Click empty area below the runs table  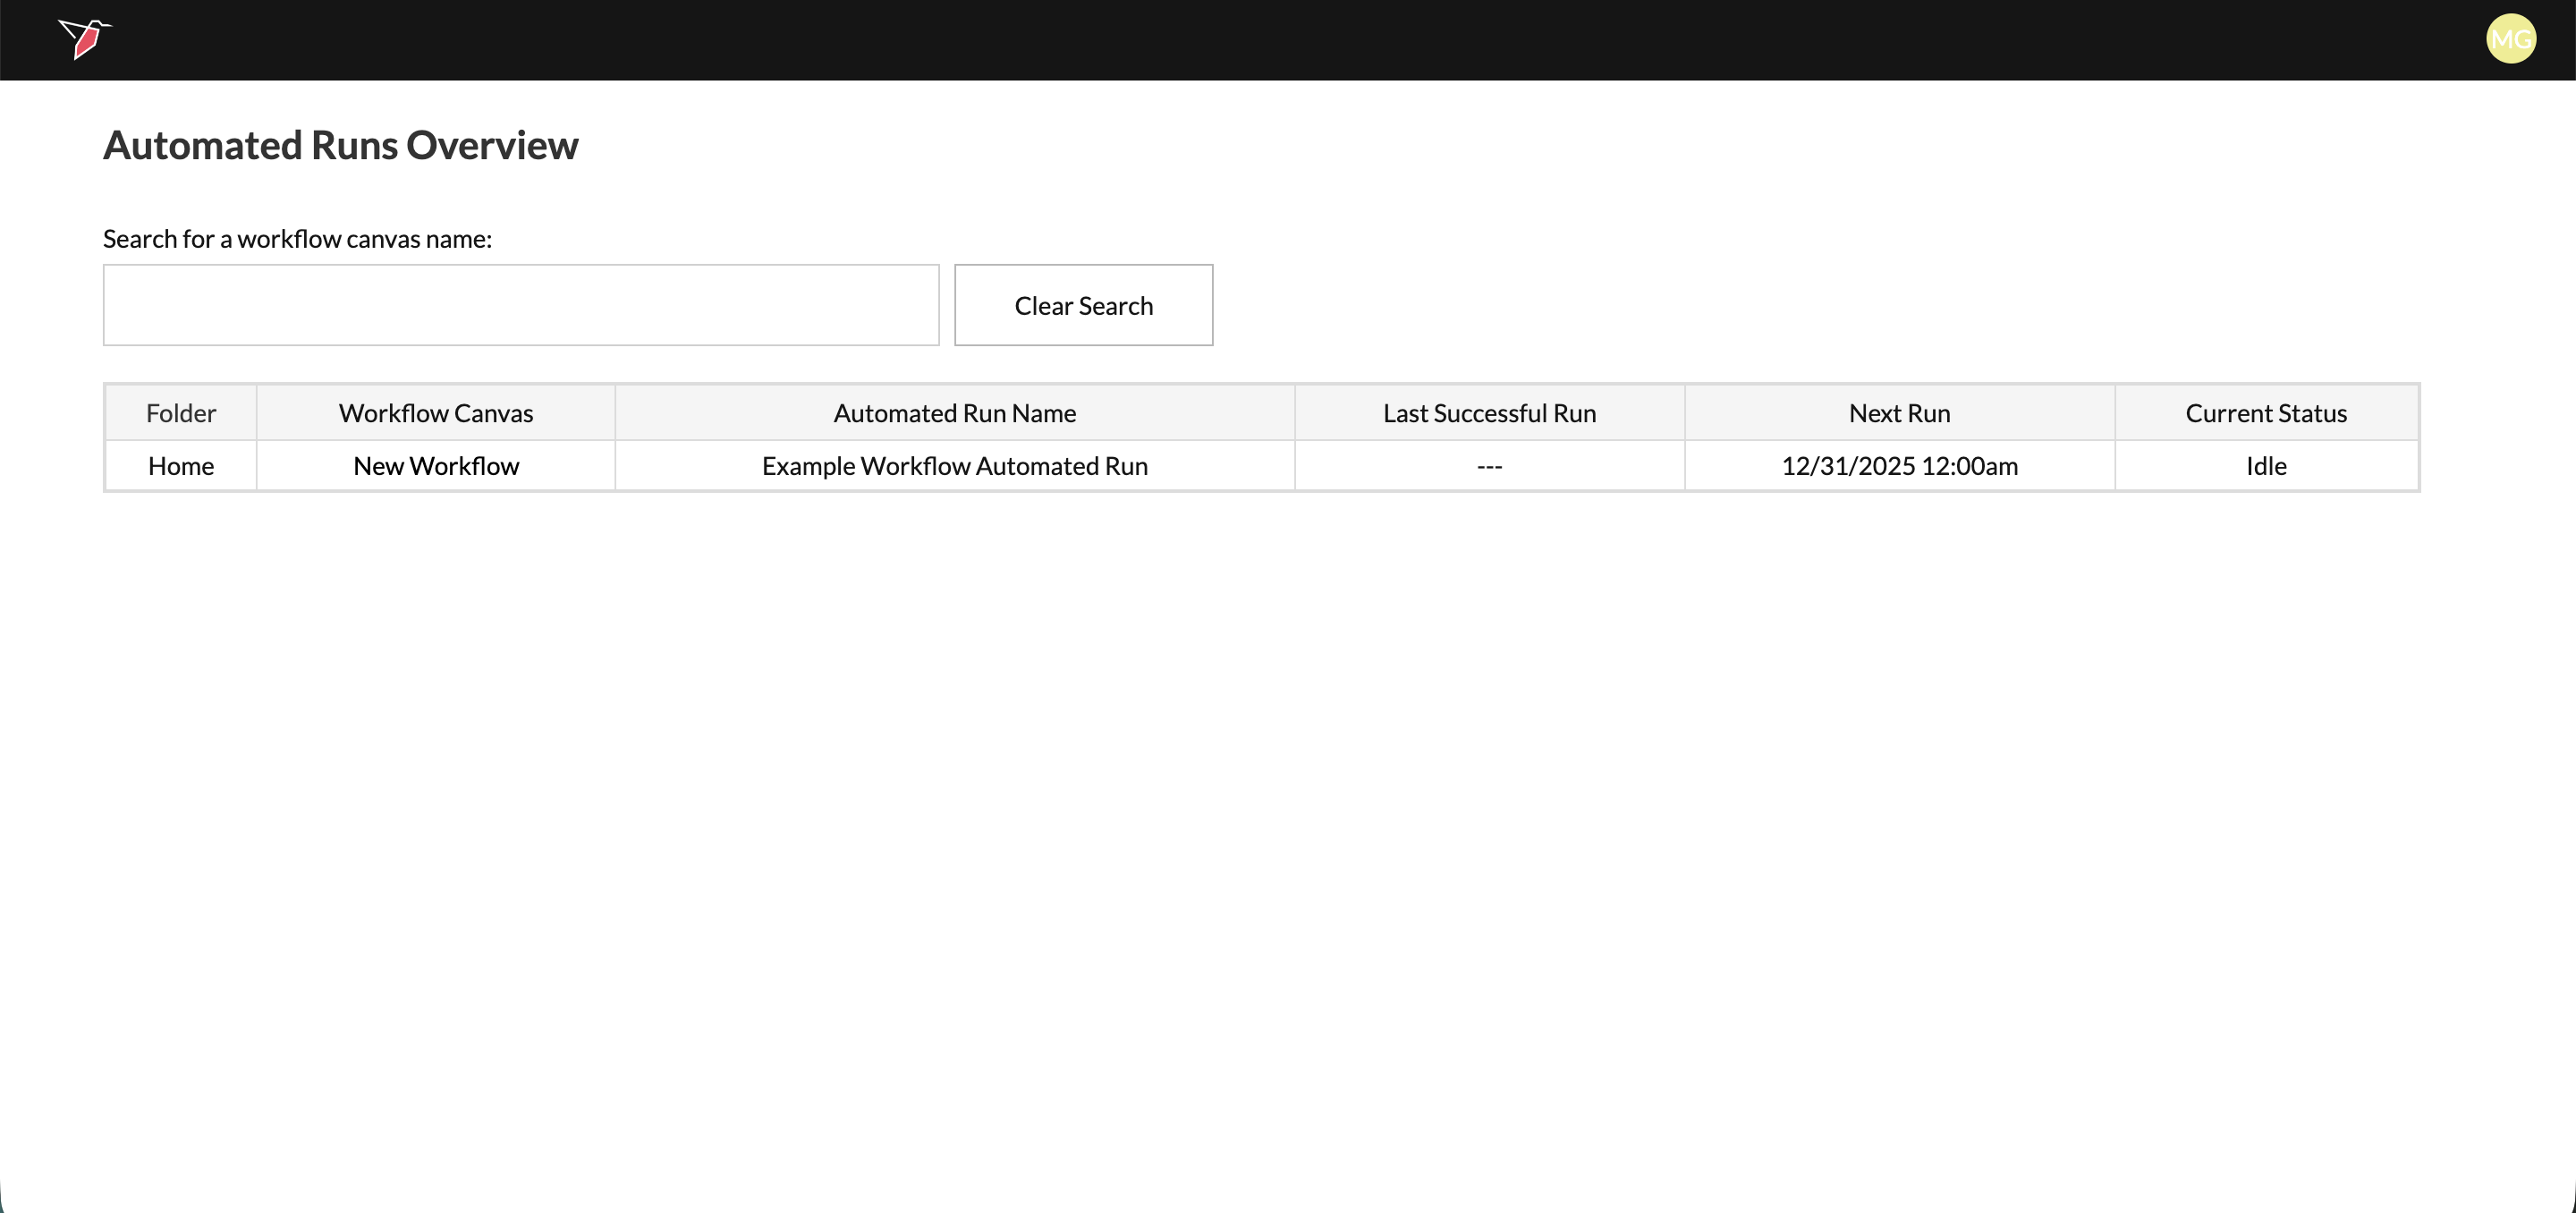point(1288,800)
